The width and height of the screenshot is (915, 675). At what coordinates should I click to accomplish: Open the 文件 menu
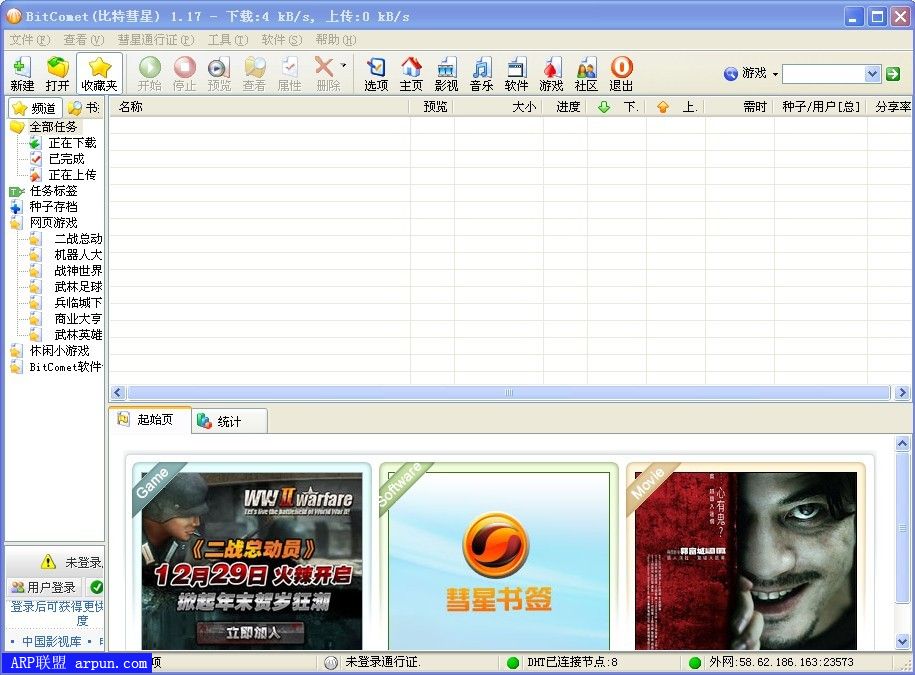tap(30, 40)
